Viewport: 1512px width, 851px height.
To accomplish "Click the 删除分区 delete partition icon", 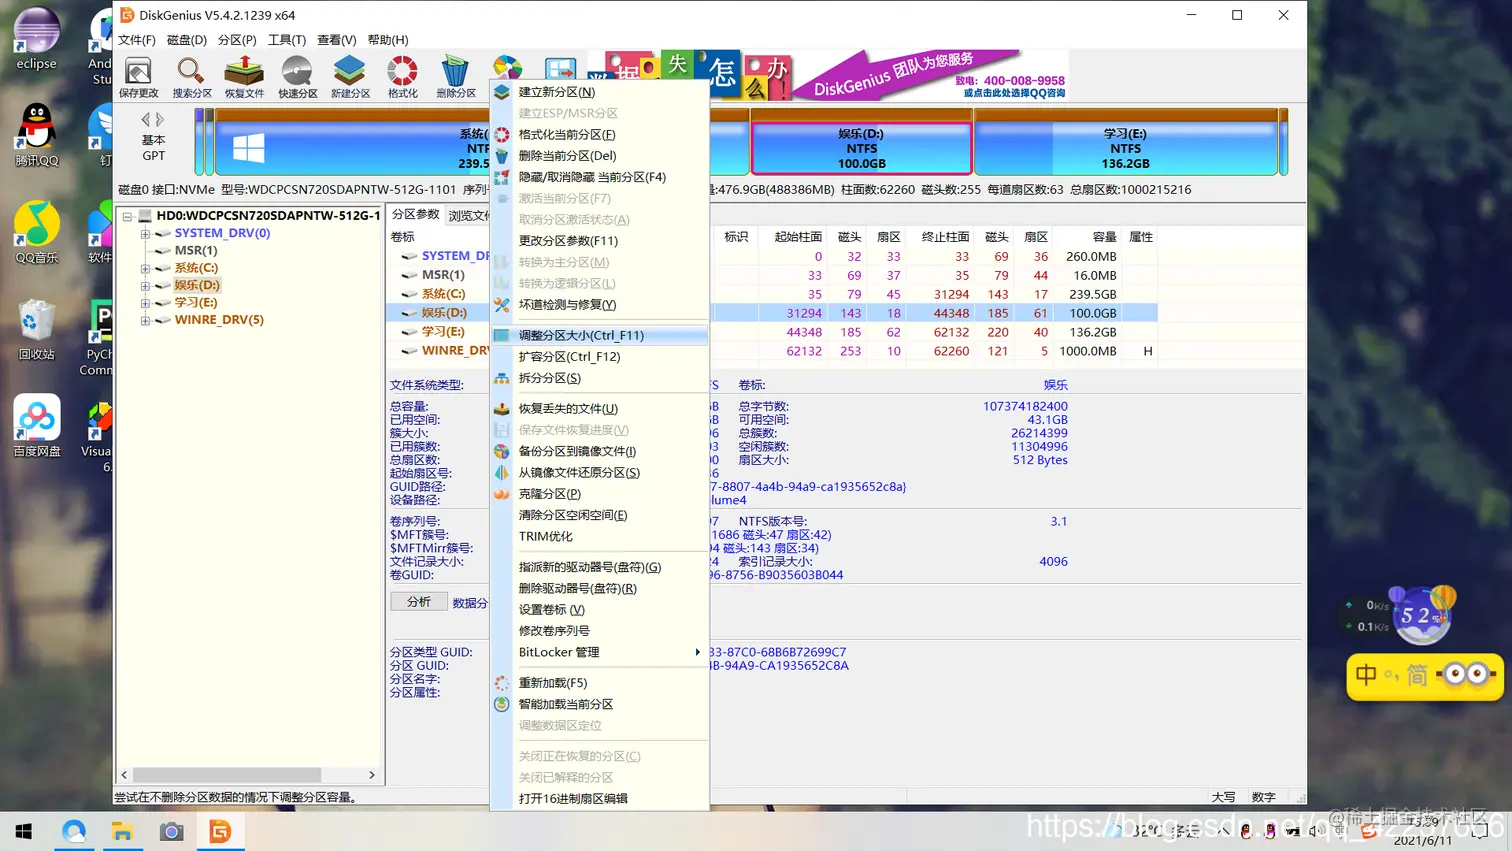I will [x=456, y=74].
